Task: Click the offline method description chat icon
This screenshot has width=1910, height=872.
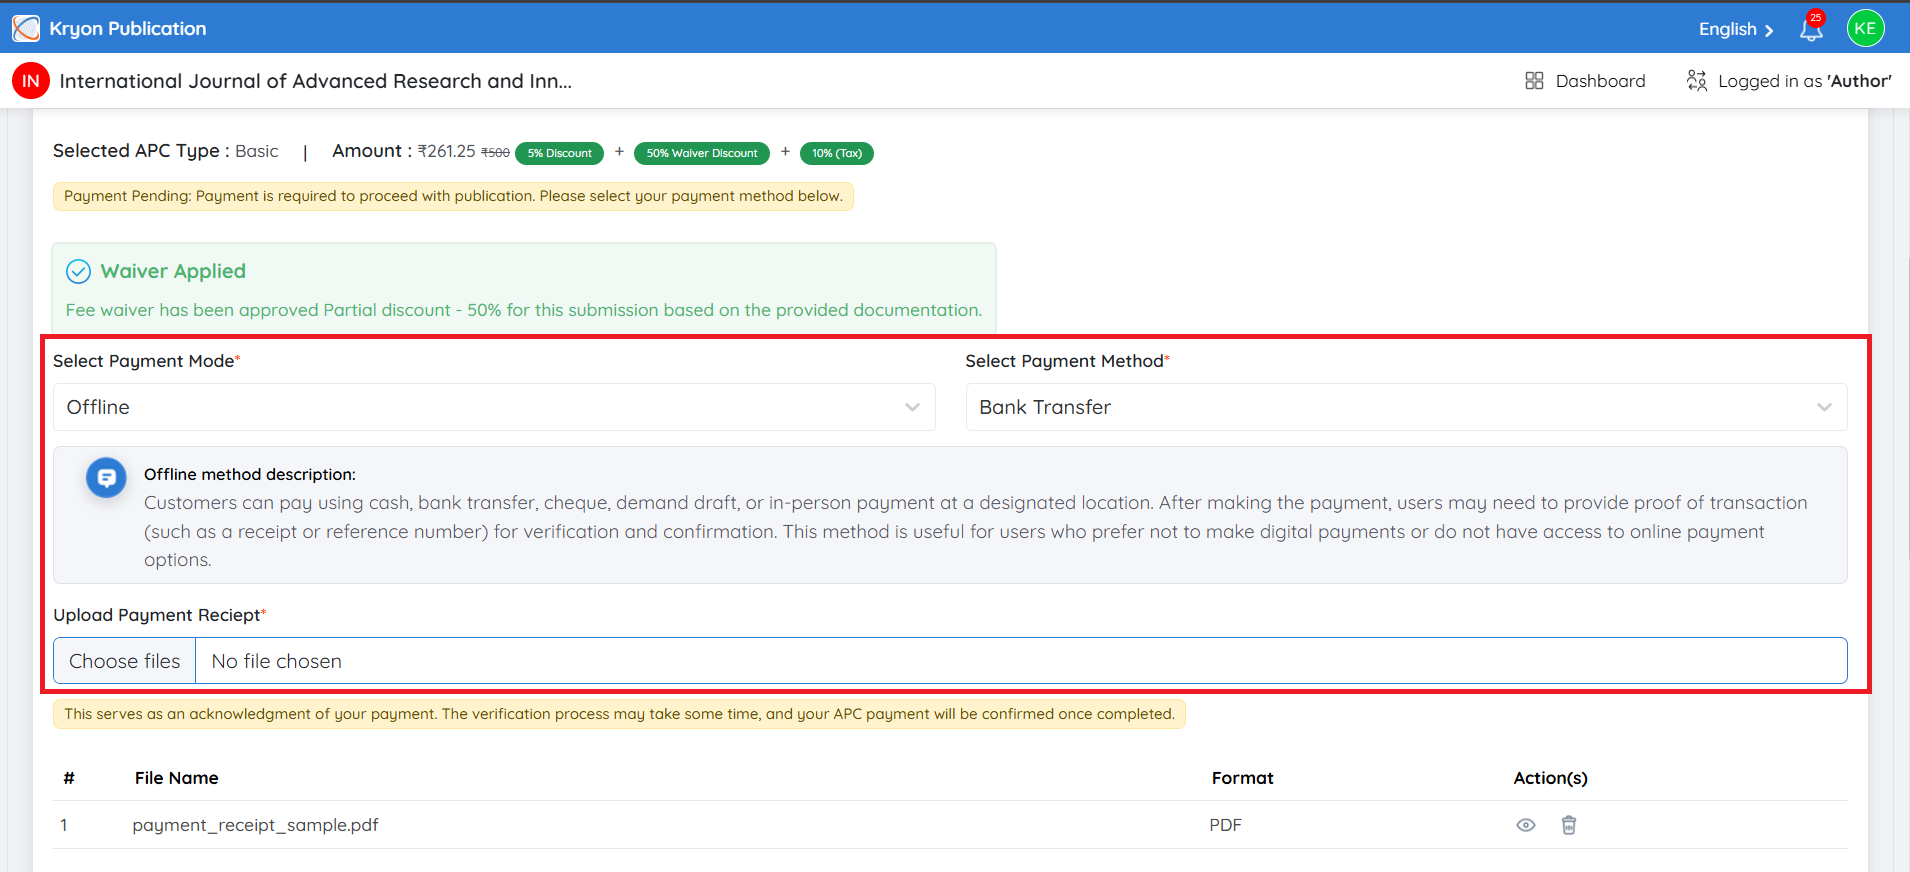Action: coord(106,478)
